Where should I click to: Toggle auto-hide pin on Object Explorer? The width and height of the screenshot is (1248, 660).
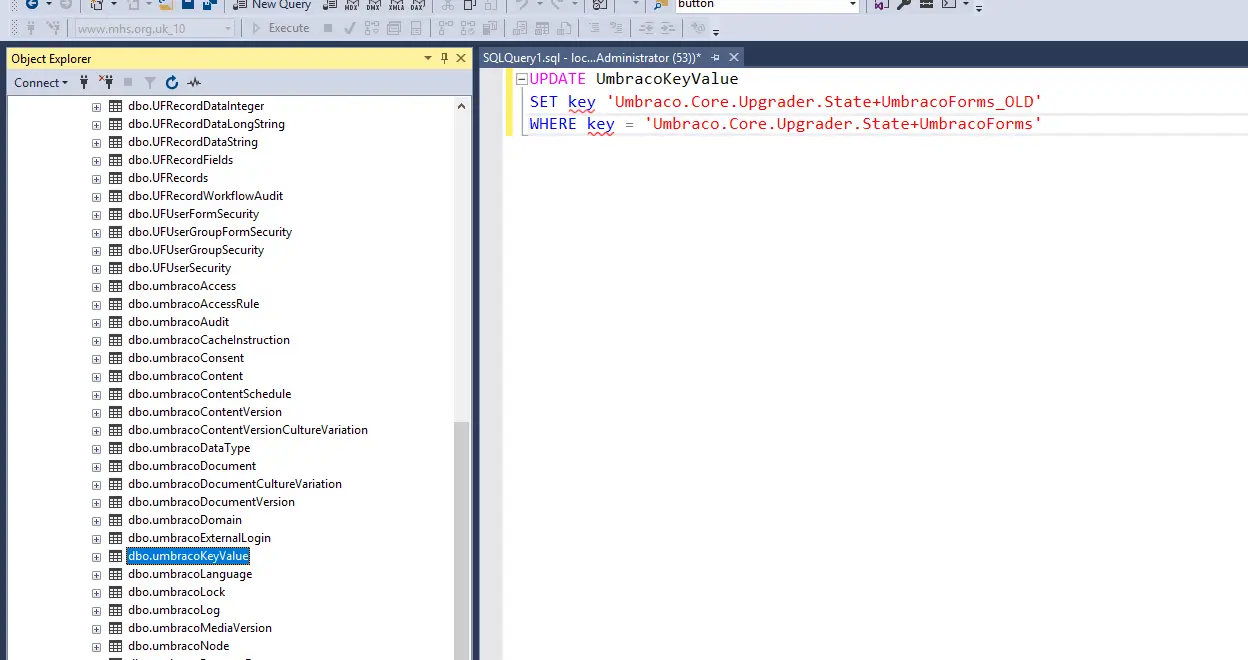click(444, 58)
